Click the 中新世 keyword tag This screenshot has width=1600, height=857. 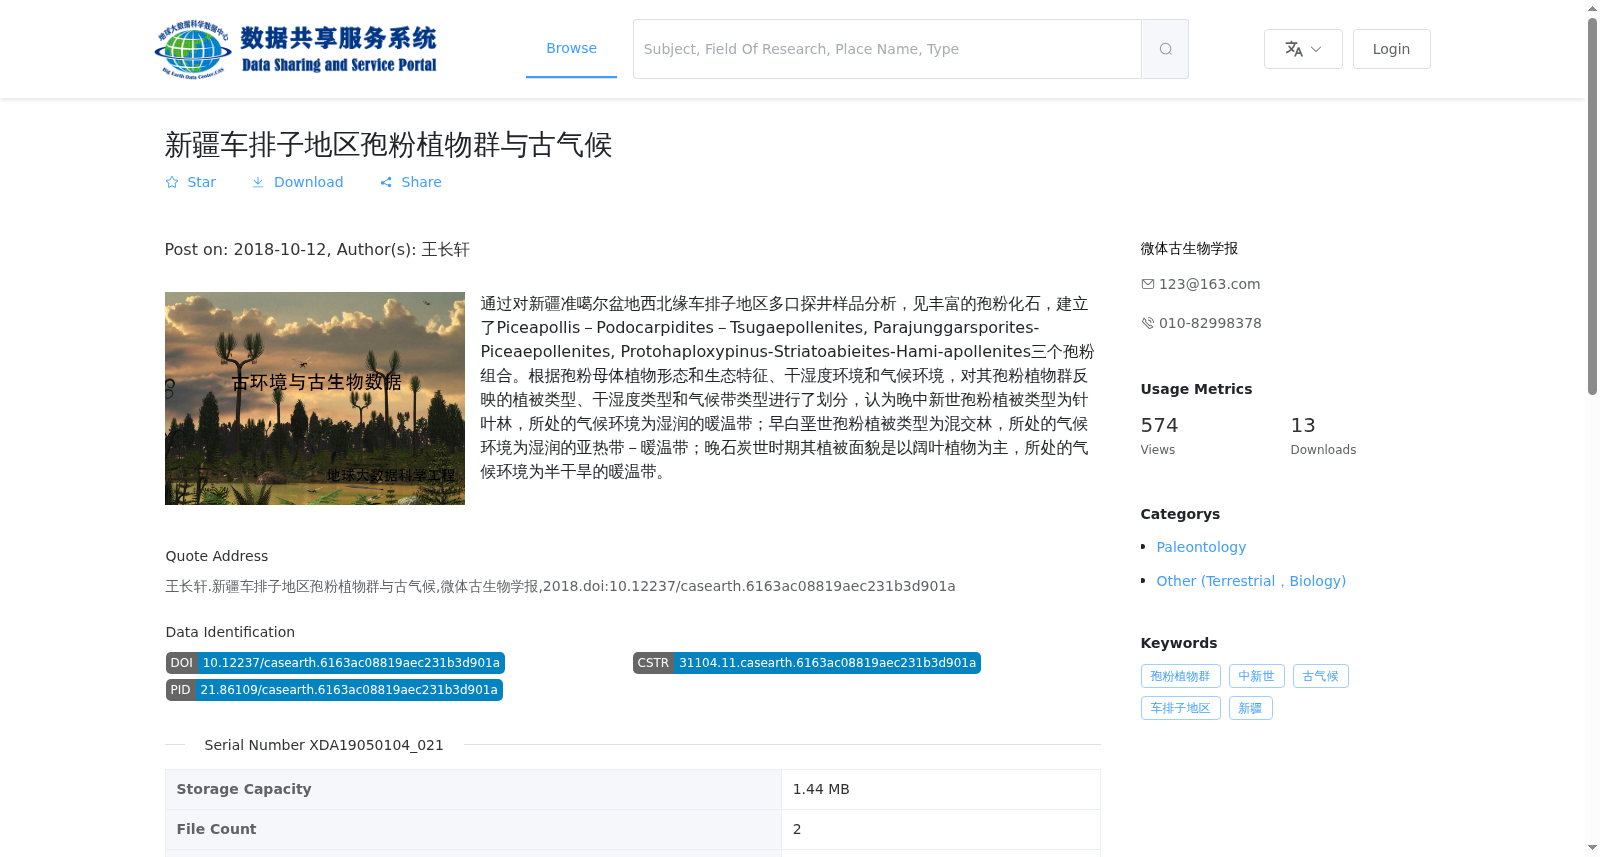tap(1256, 676)
